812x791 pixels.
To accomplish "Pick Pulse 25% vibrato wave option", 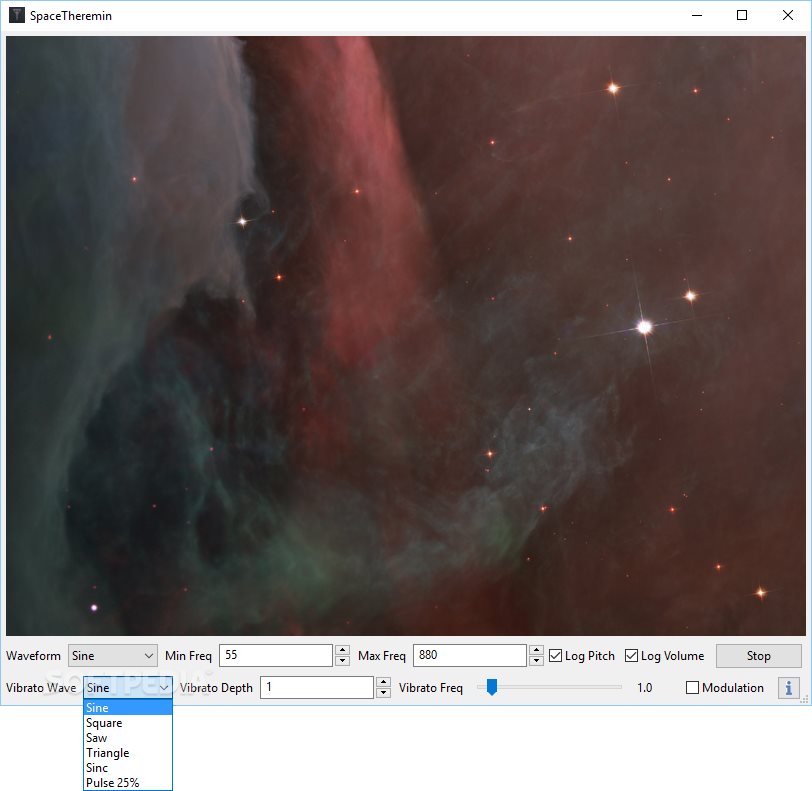I will click(x=127, y=783).
